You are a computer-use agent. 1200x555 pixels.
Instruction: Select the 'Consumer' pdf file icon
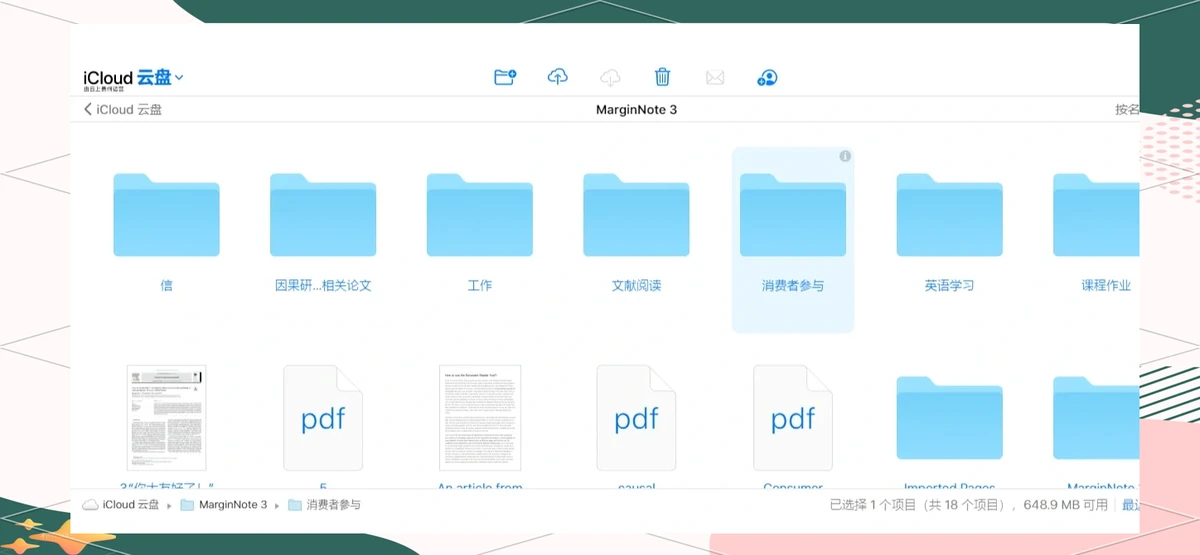click(793, 417)
